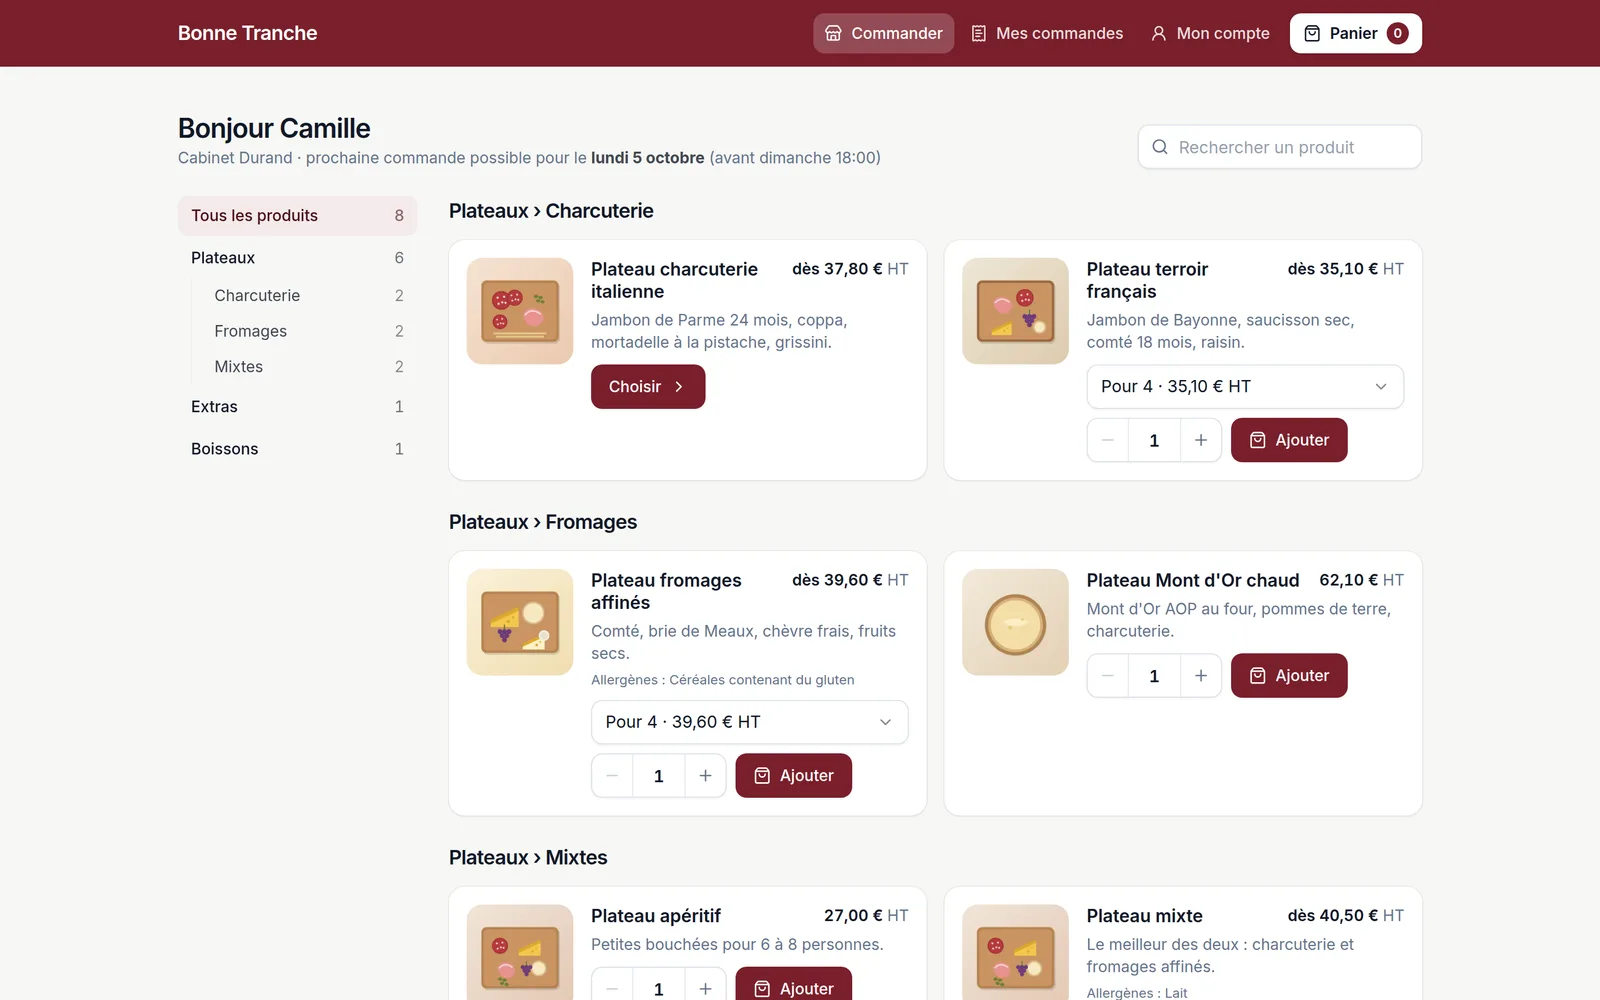Decrease quantity for Plateau terroir français

[1108, 440]
